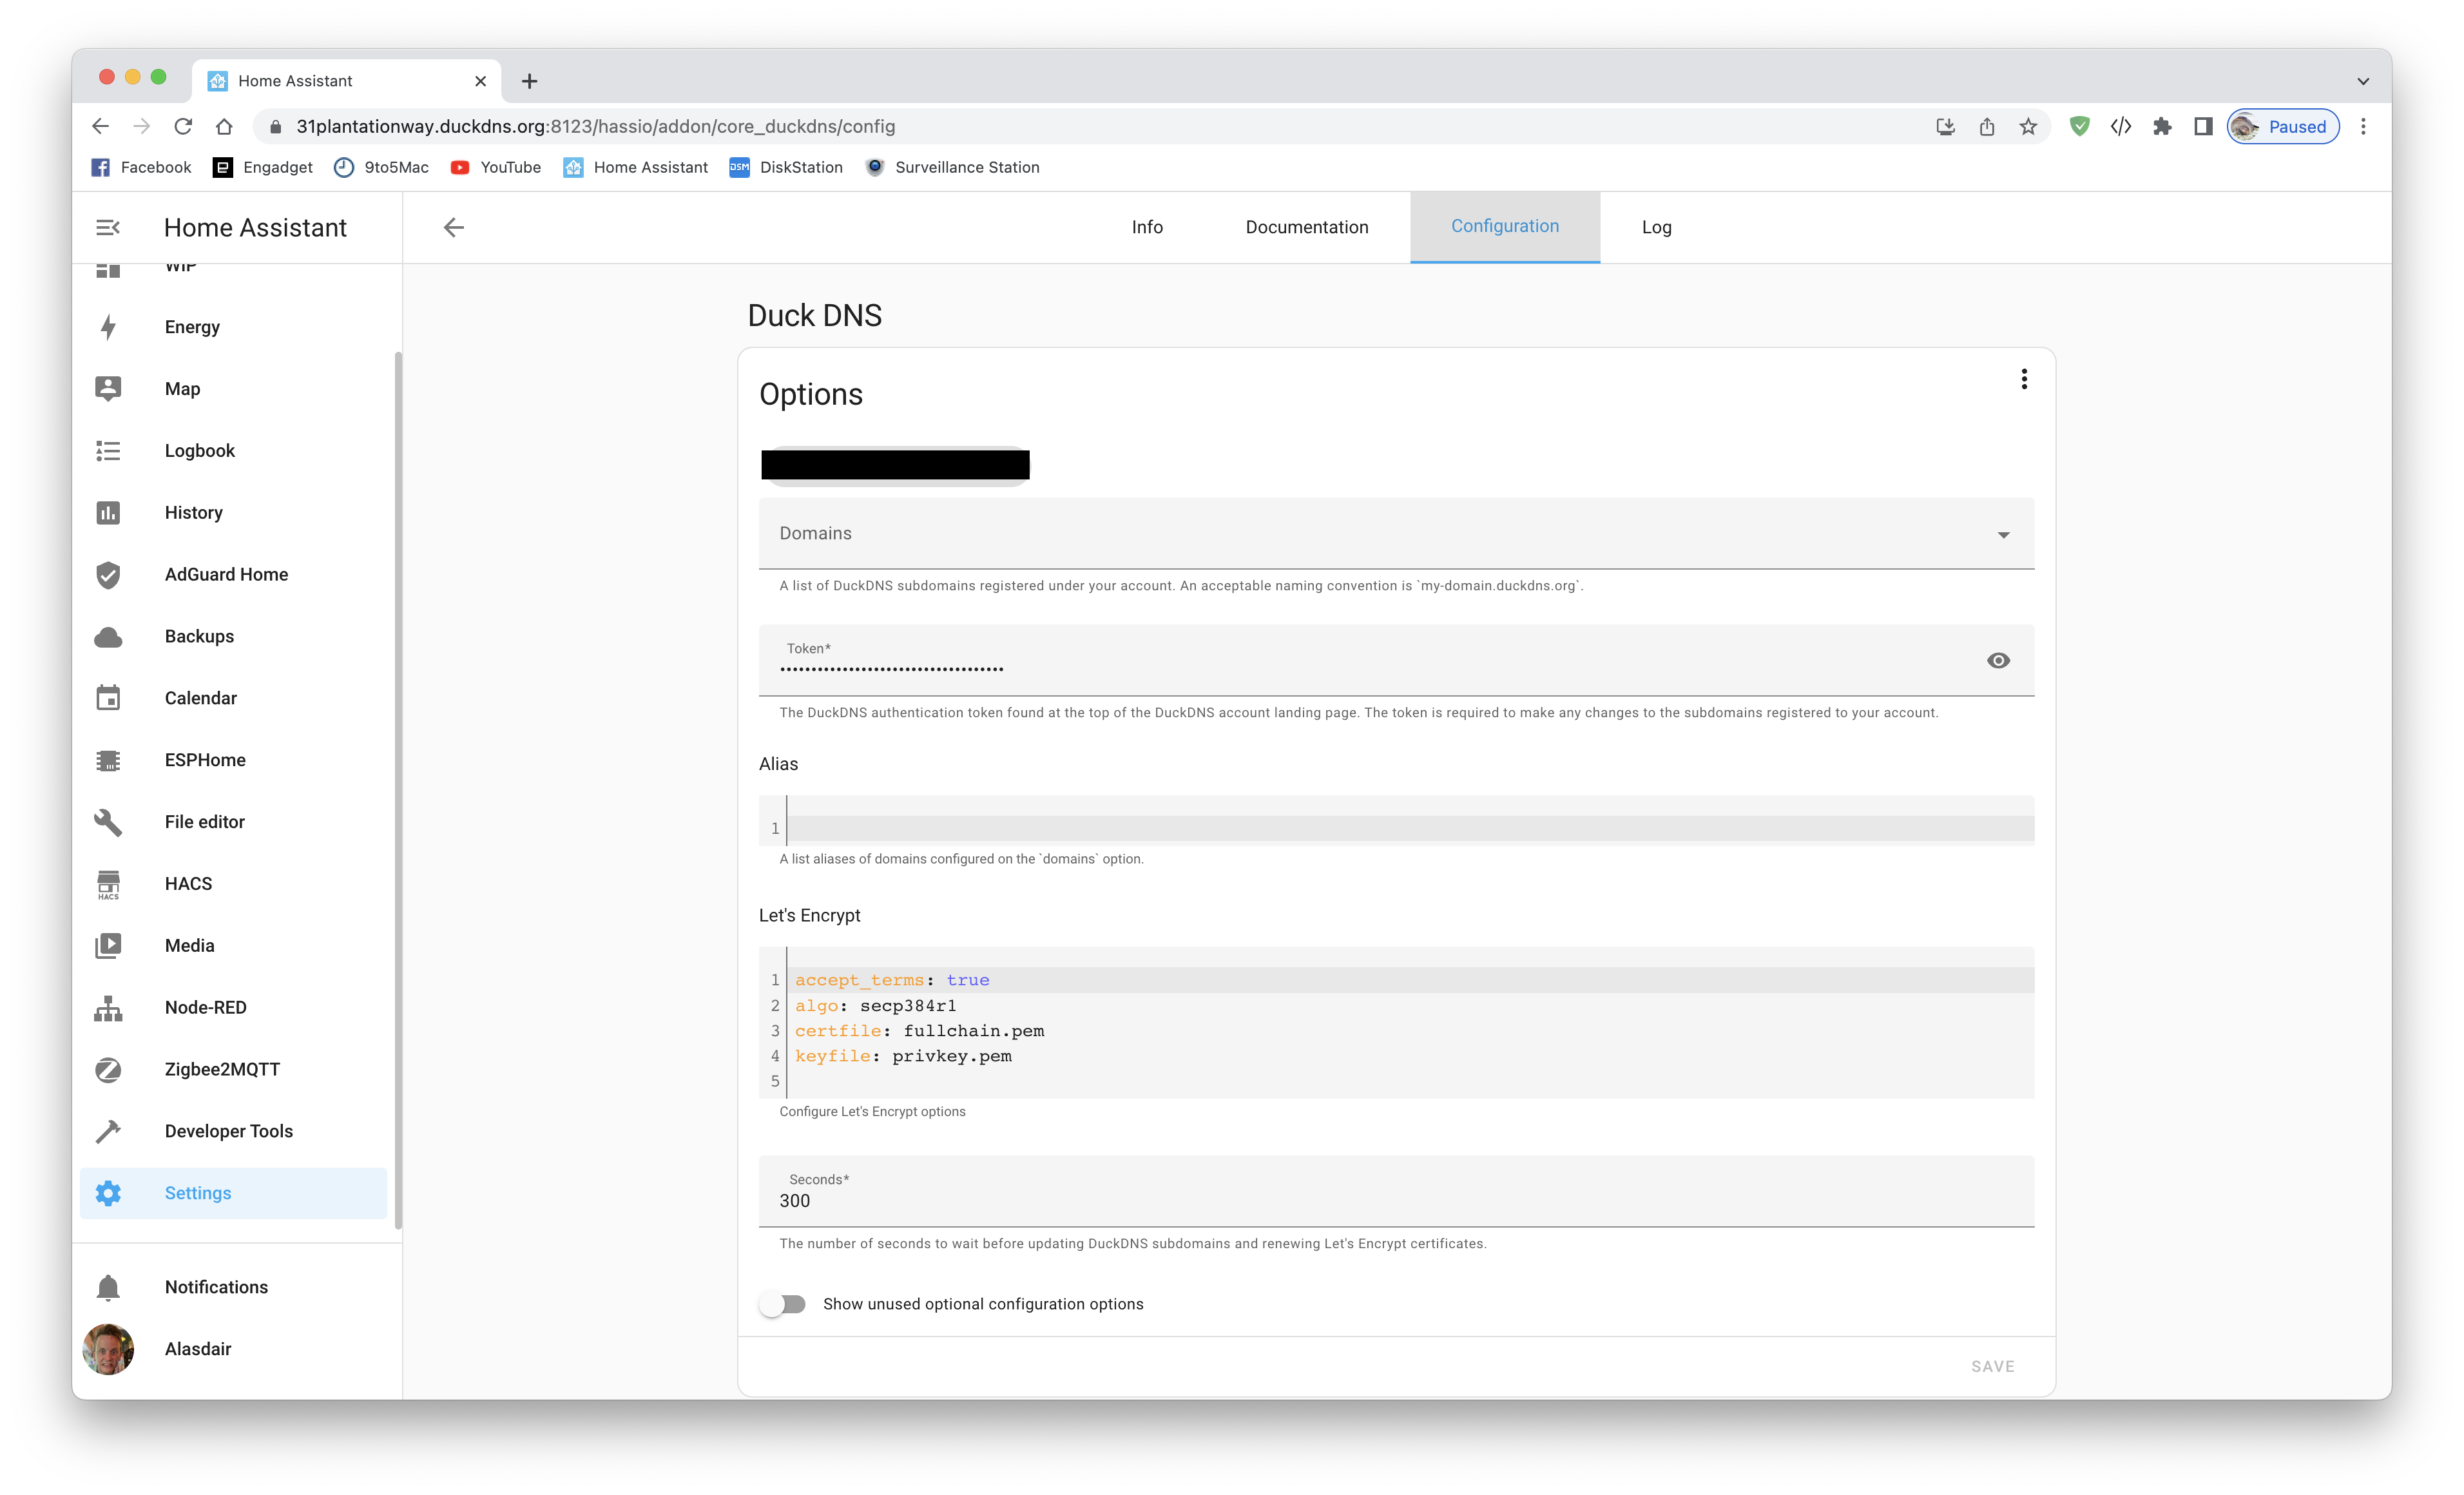Open the Energy dashboard icon
2464x1495 pixels.
[108, 326]
